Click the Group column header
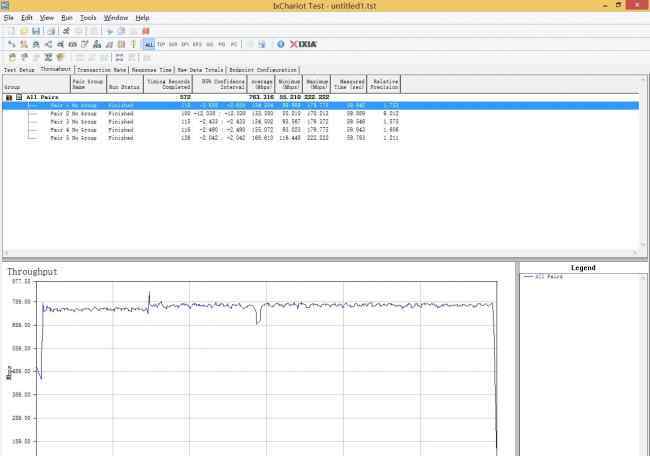Screen dimensions: 650x456 [36, 85]
